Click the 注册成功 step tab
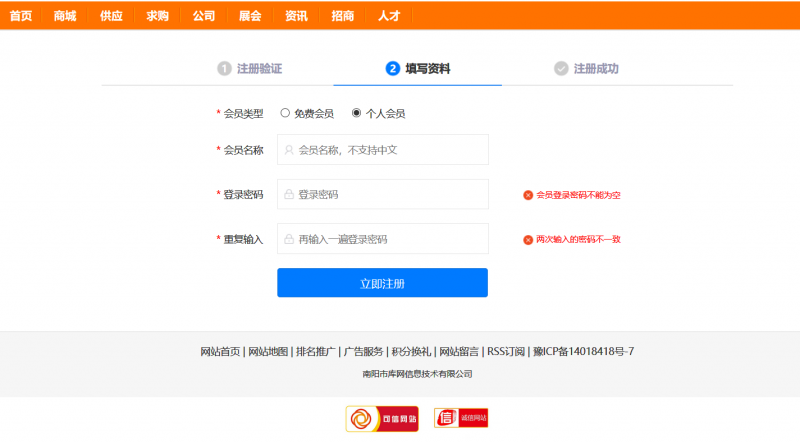The image size is (800, 442). (587, 69)
